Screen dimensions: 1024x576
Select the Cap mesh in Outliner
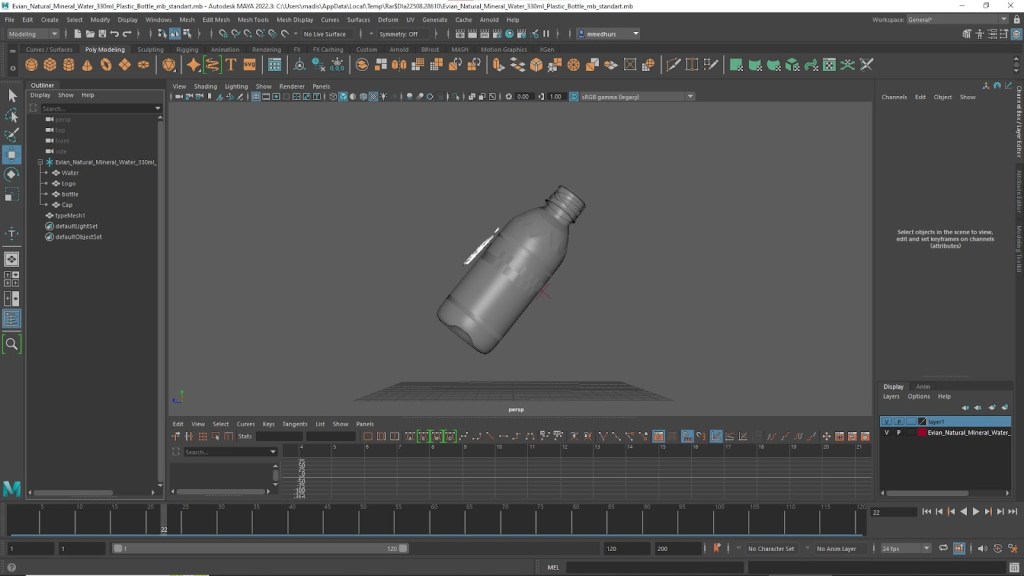pos(67,205)
